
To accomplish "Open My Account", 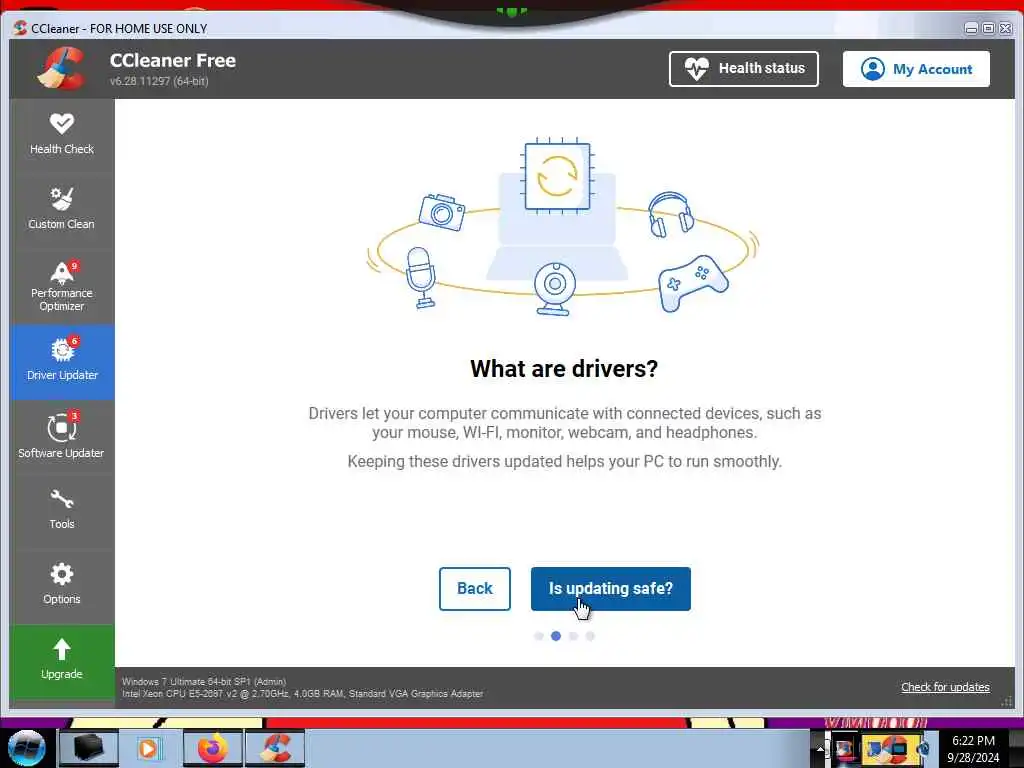I will coord(916,69).
